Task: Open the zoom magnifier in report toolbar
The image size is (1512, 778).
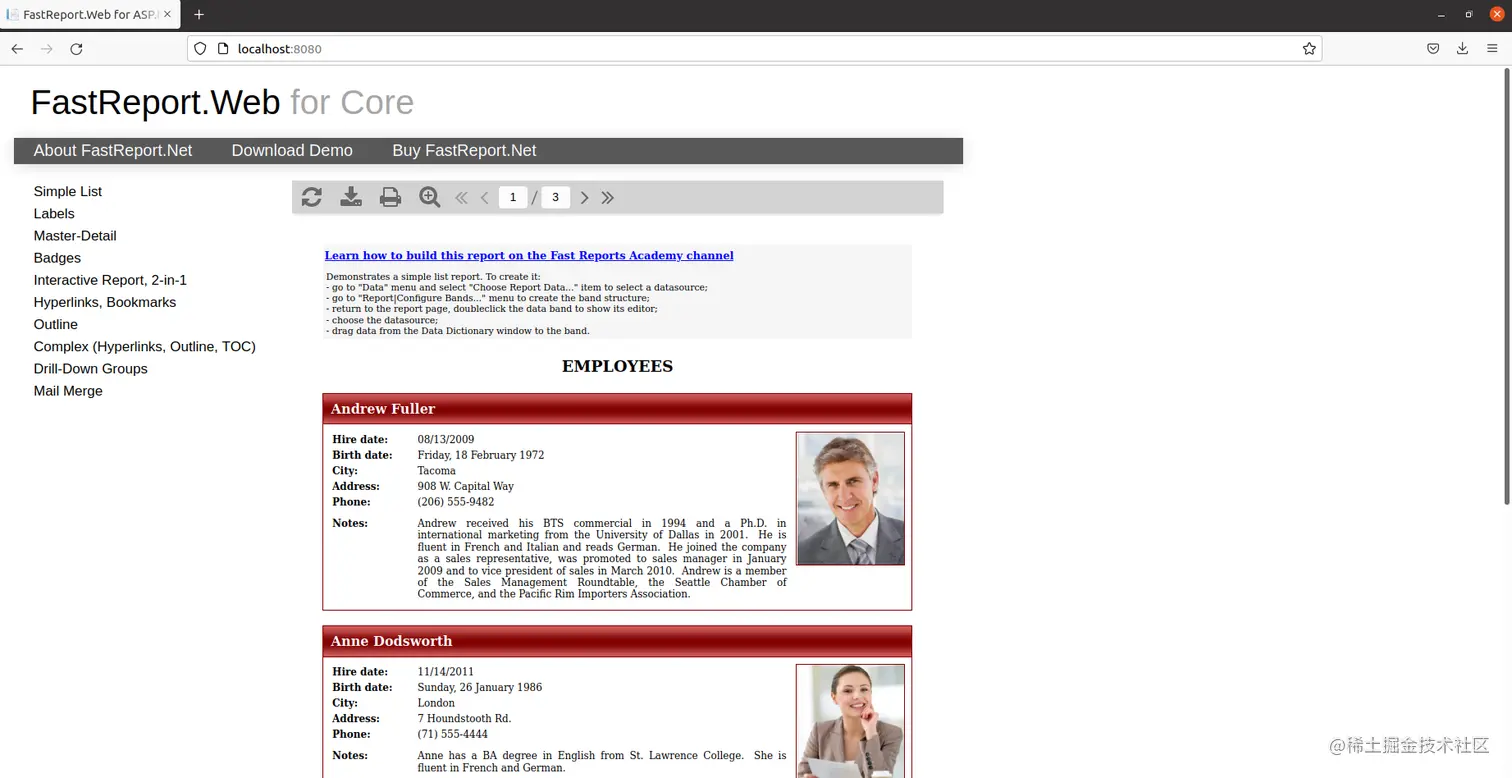Action: pos(430,197)
